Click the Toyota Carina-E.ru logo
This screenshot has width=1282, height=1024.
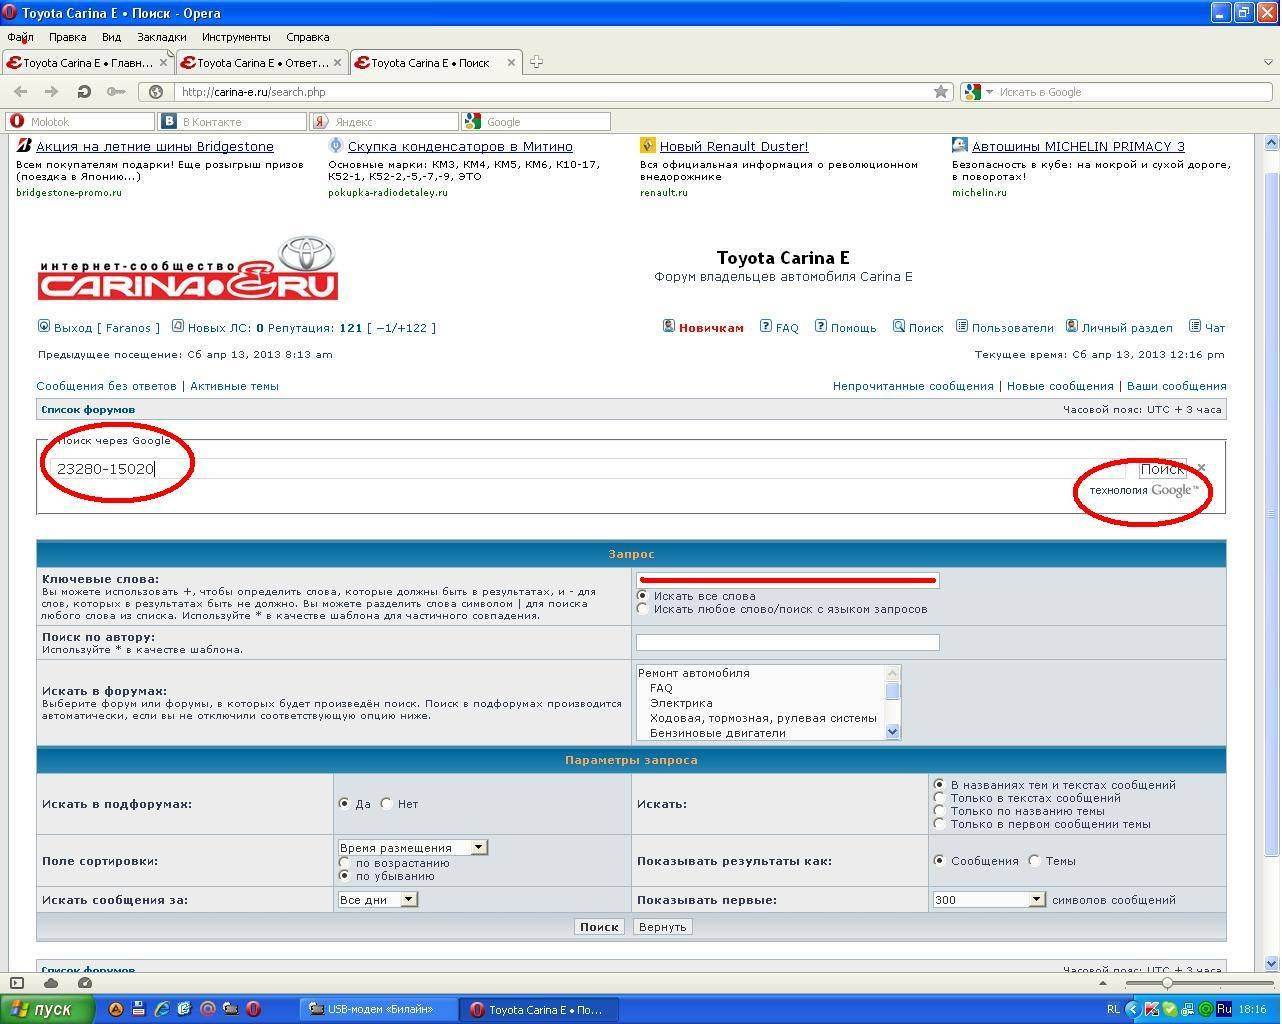coord(188,269)
